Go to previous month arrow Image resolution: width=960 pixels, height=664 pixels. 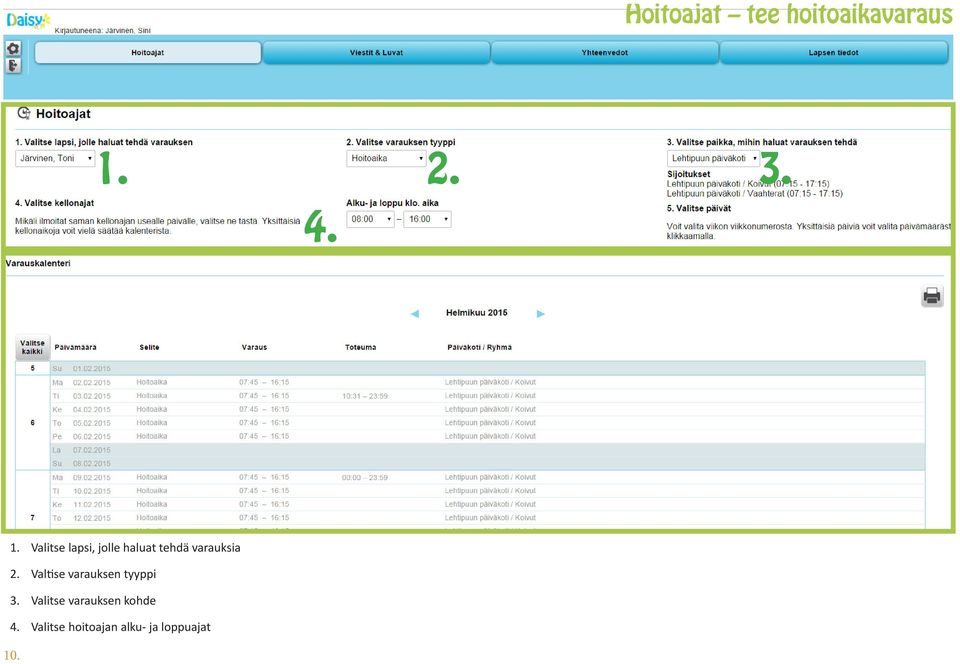414,313
